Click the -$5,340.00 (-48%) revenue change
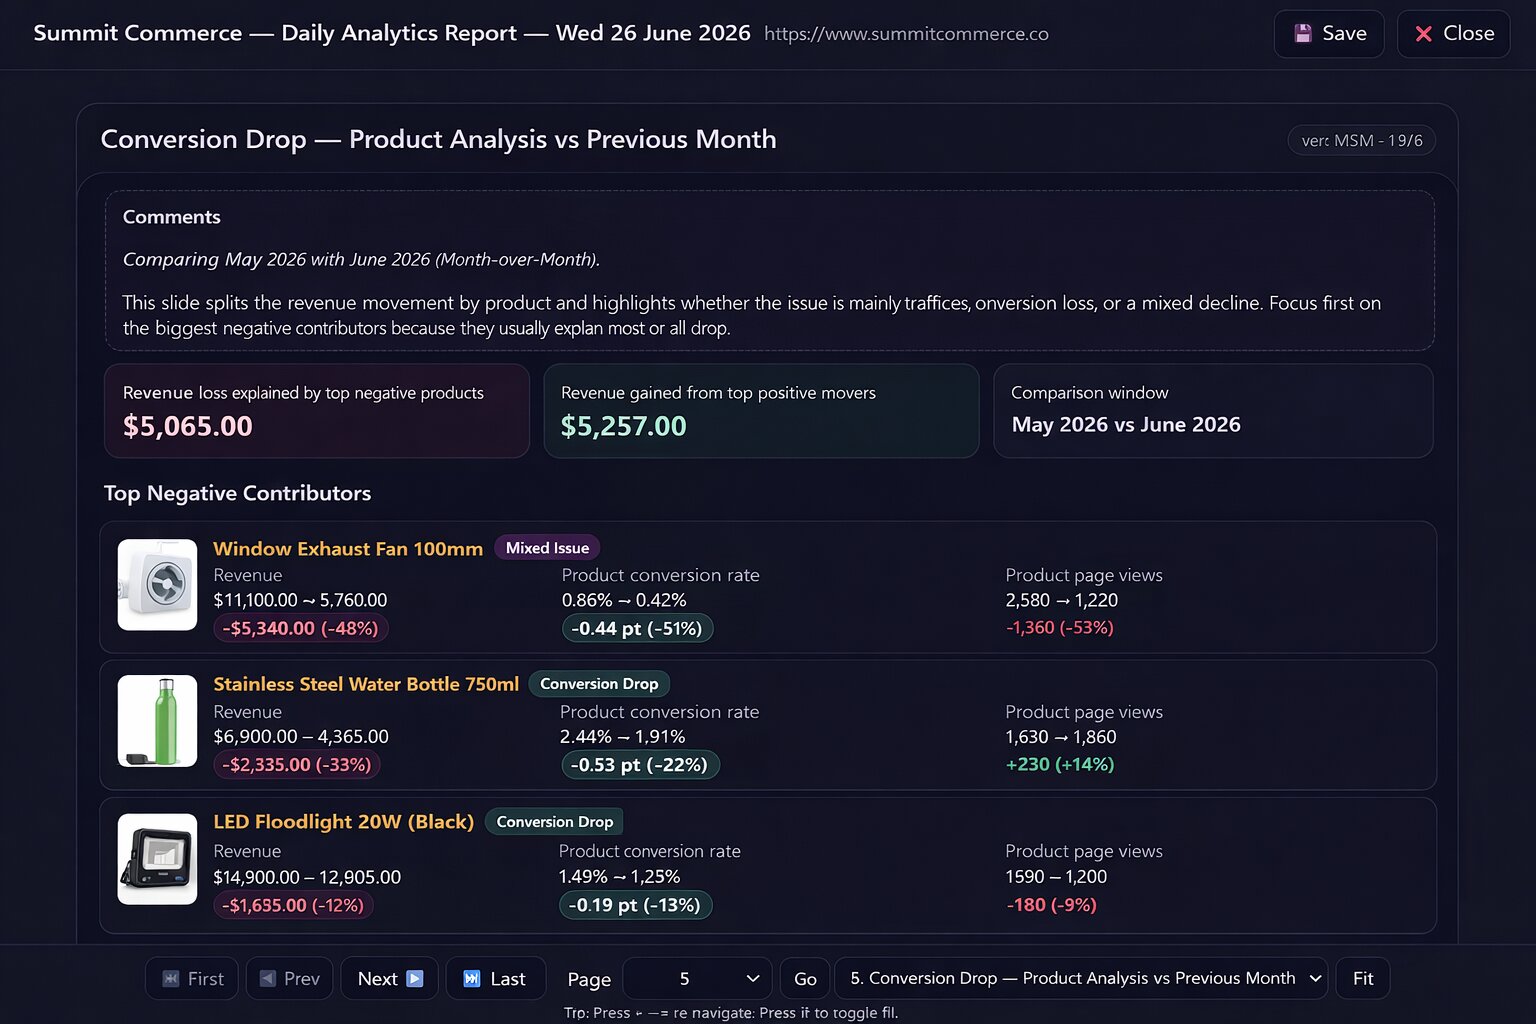 pos(300,629)
